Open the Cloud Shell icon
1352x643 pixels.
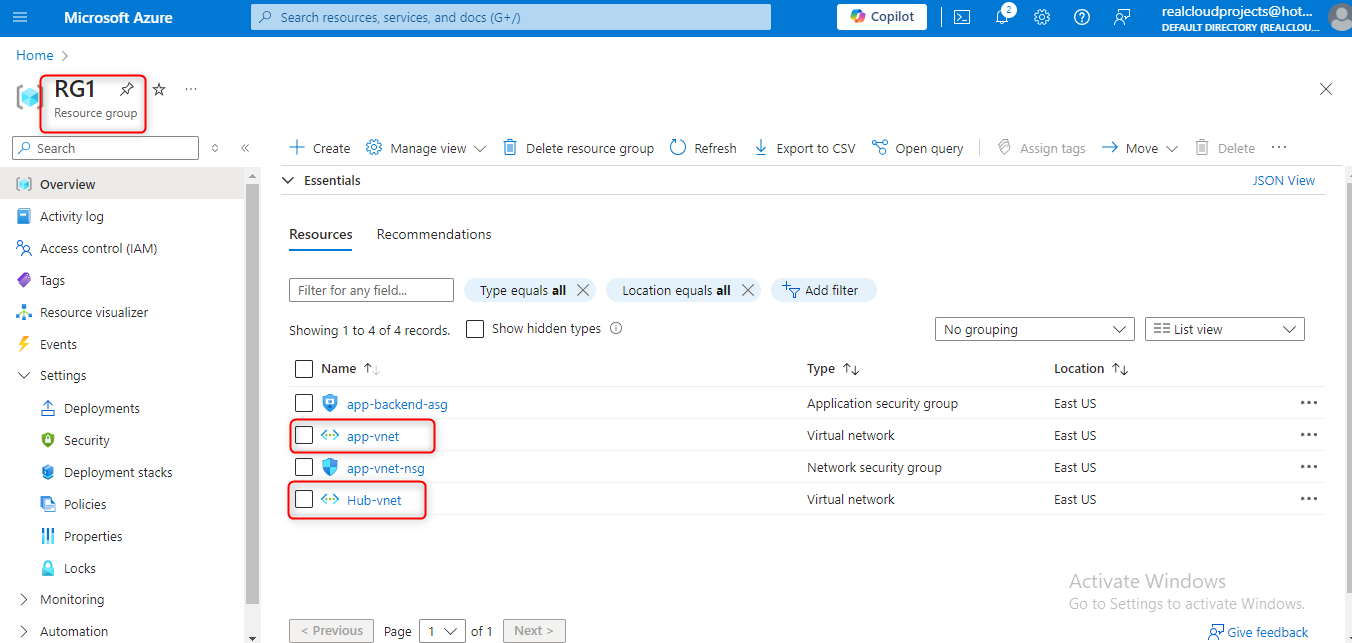962,17
